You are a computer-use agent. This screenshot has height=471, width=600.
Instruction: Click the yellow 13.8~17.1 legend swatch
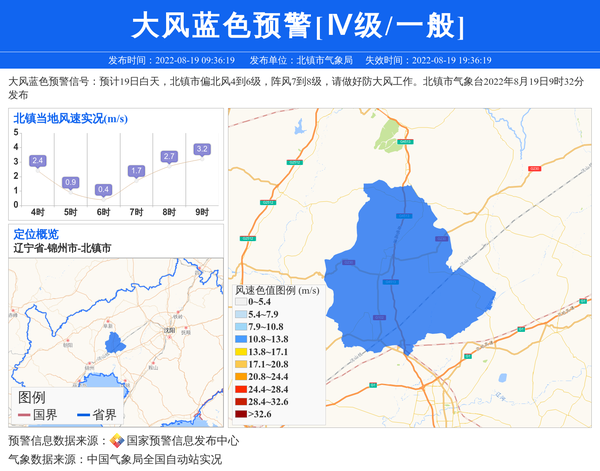[240, 352]
